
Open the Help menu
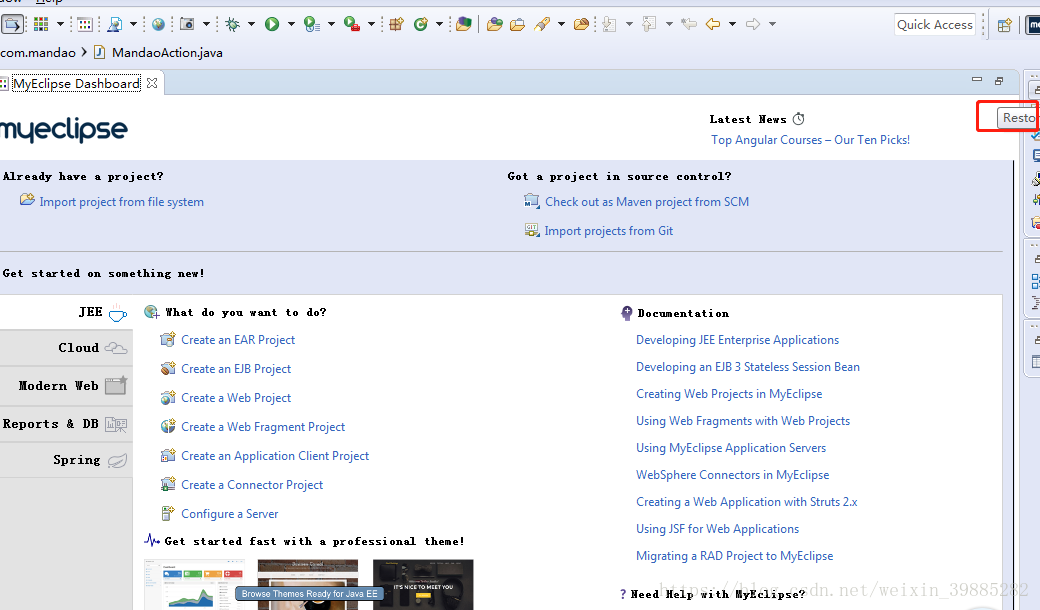[x=49, y=2]
